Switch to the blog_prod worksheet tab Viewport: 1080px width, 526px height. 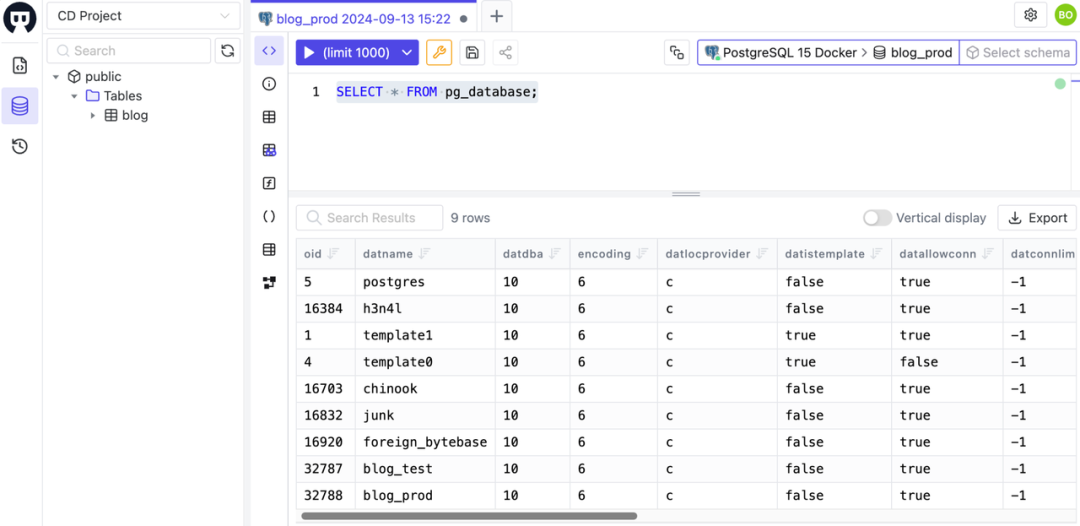[x=363, y=19]
